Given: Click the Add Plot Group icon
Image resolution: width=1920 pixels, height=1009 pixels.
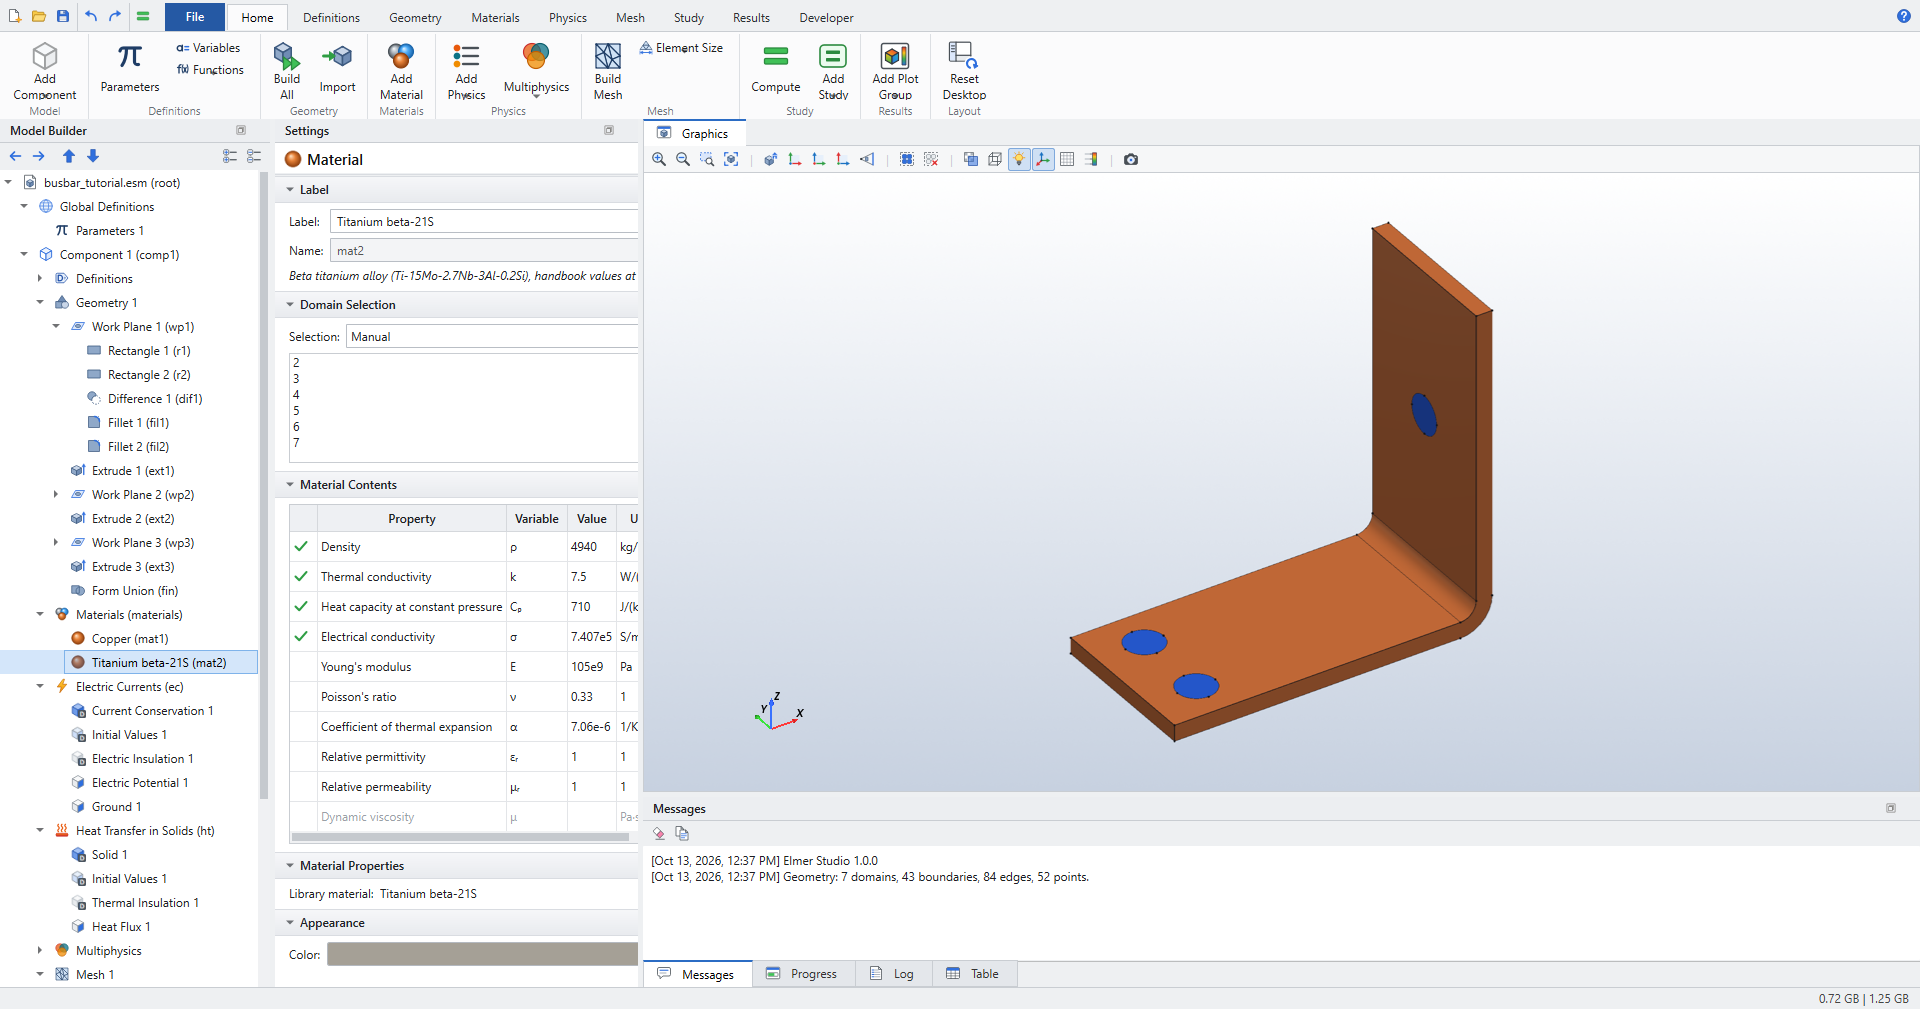Looking at the screenshot, I should [x=895, y=71].
